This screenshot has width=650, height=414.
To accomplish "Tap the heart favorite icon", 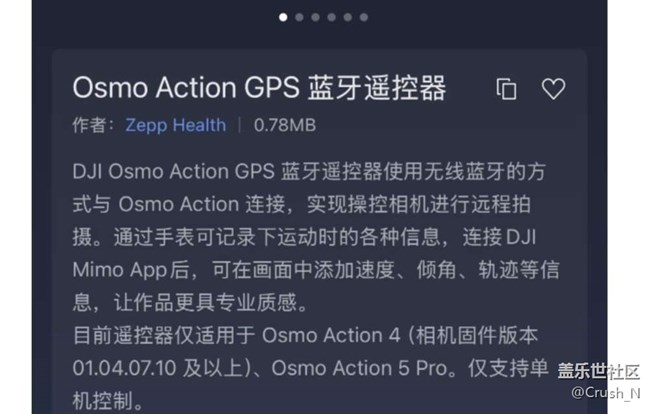I will (x=553, y=89).
